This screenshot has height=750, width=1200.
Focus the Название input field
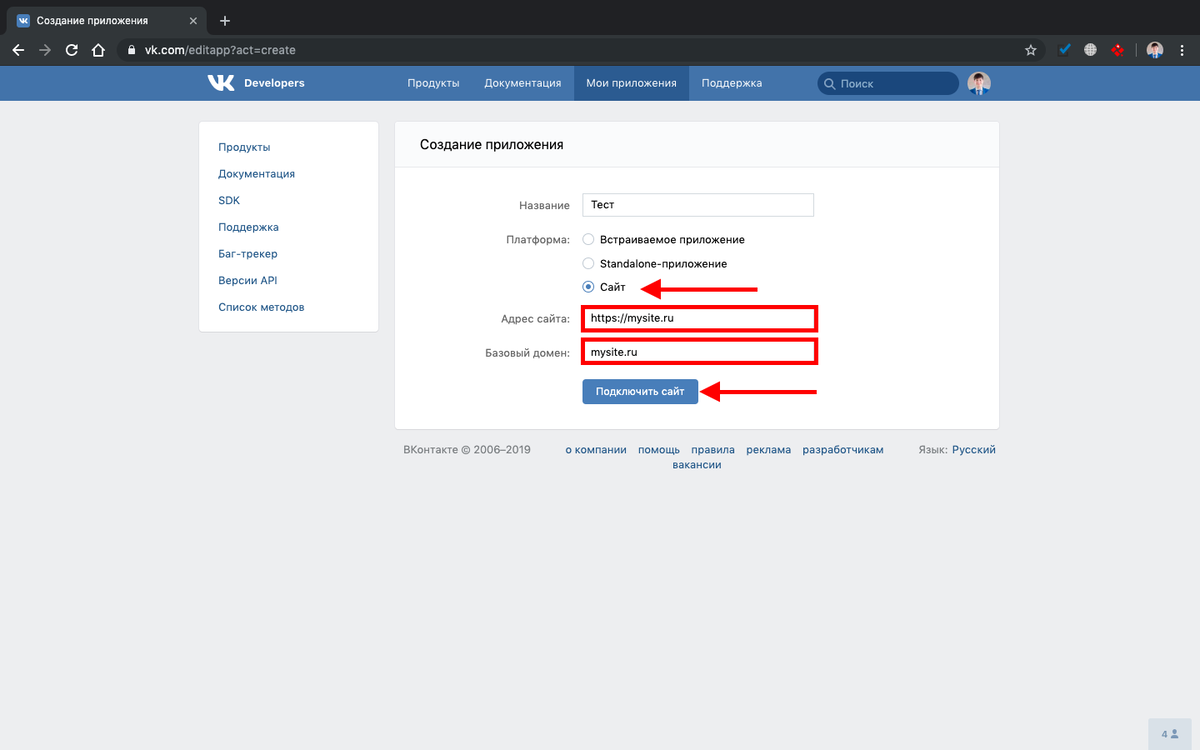(x=698, y=205)
